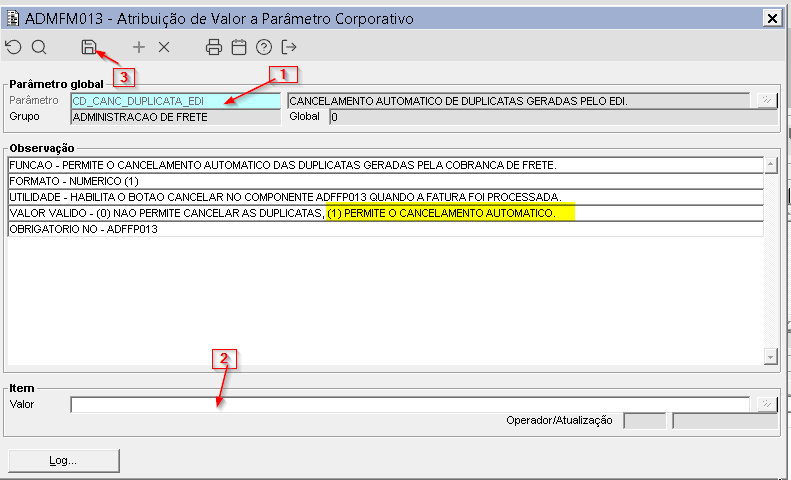The height and width of the screenshot is (480, 791).
Task: Select the OBRIGATORIO NO - ADFFP013 line
Action: point(385,229)
